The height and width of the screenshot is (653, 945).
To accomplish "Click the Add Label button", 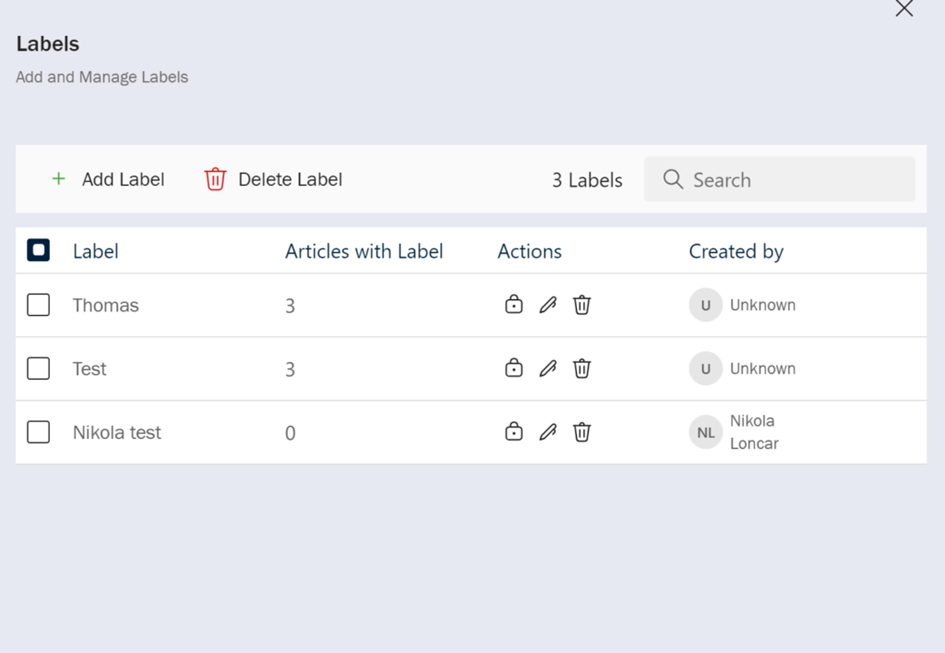I will click(108, 180).
